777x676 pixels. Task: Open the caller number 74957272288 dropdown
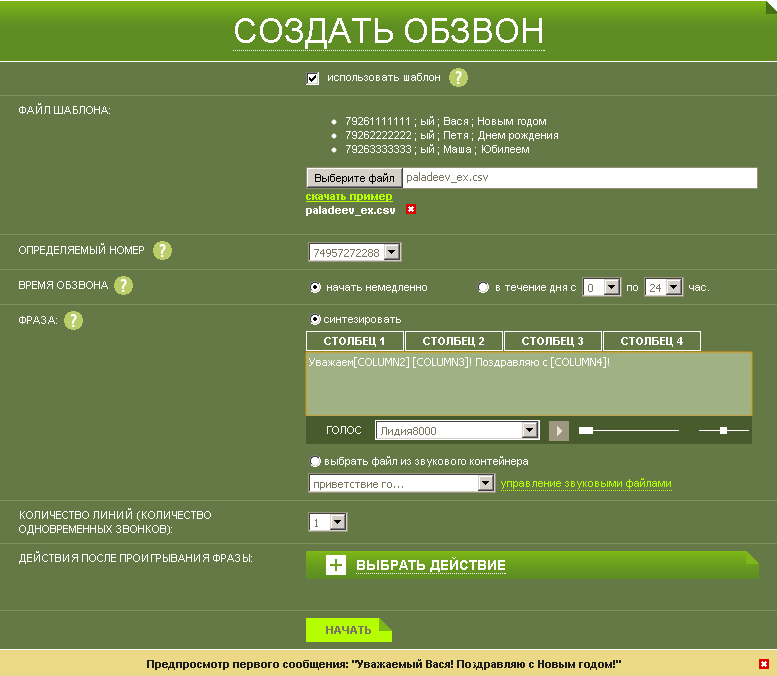(391, 253)
